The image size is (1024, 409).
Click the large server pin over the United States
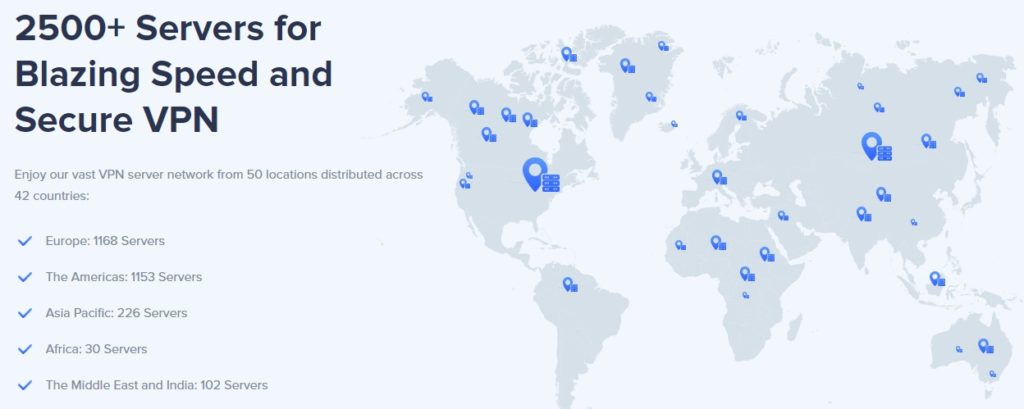pos(541,175)
